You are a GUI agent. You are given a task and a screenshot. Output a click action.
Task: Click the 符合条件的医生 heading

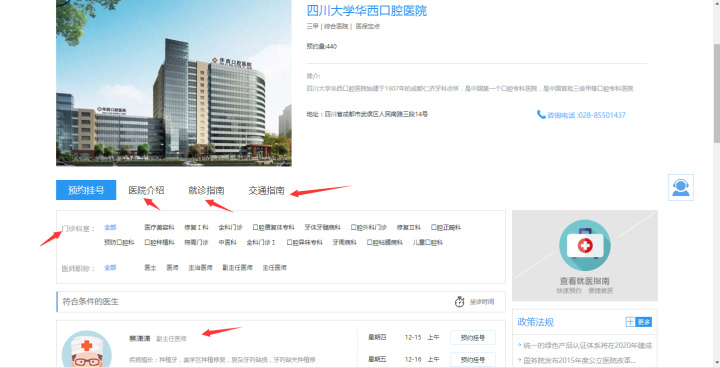90,302
